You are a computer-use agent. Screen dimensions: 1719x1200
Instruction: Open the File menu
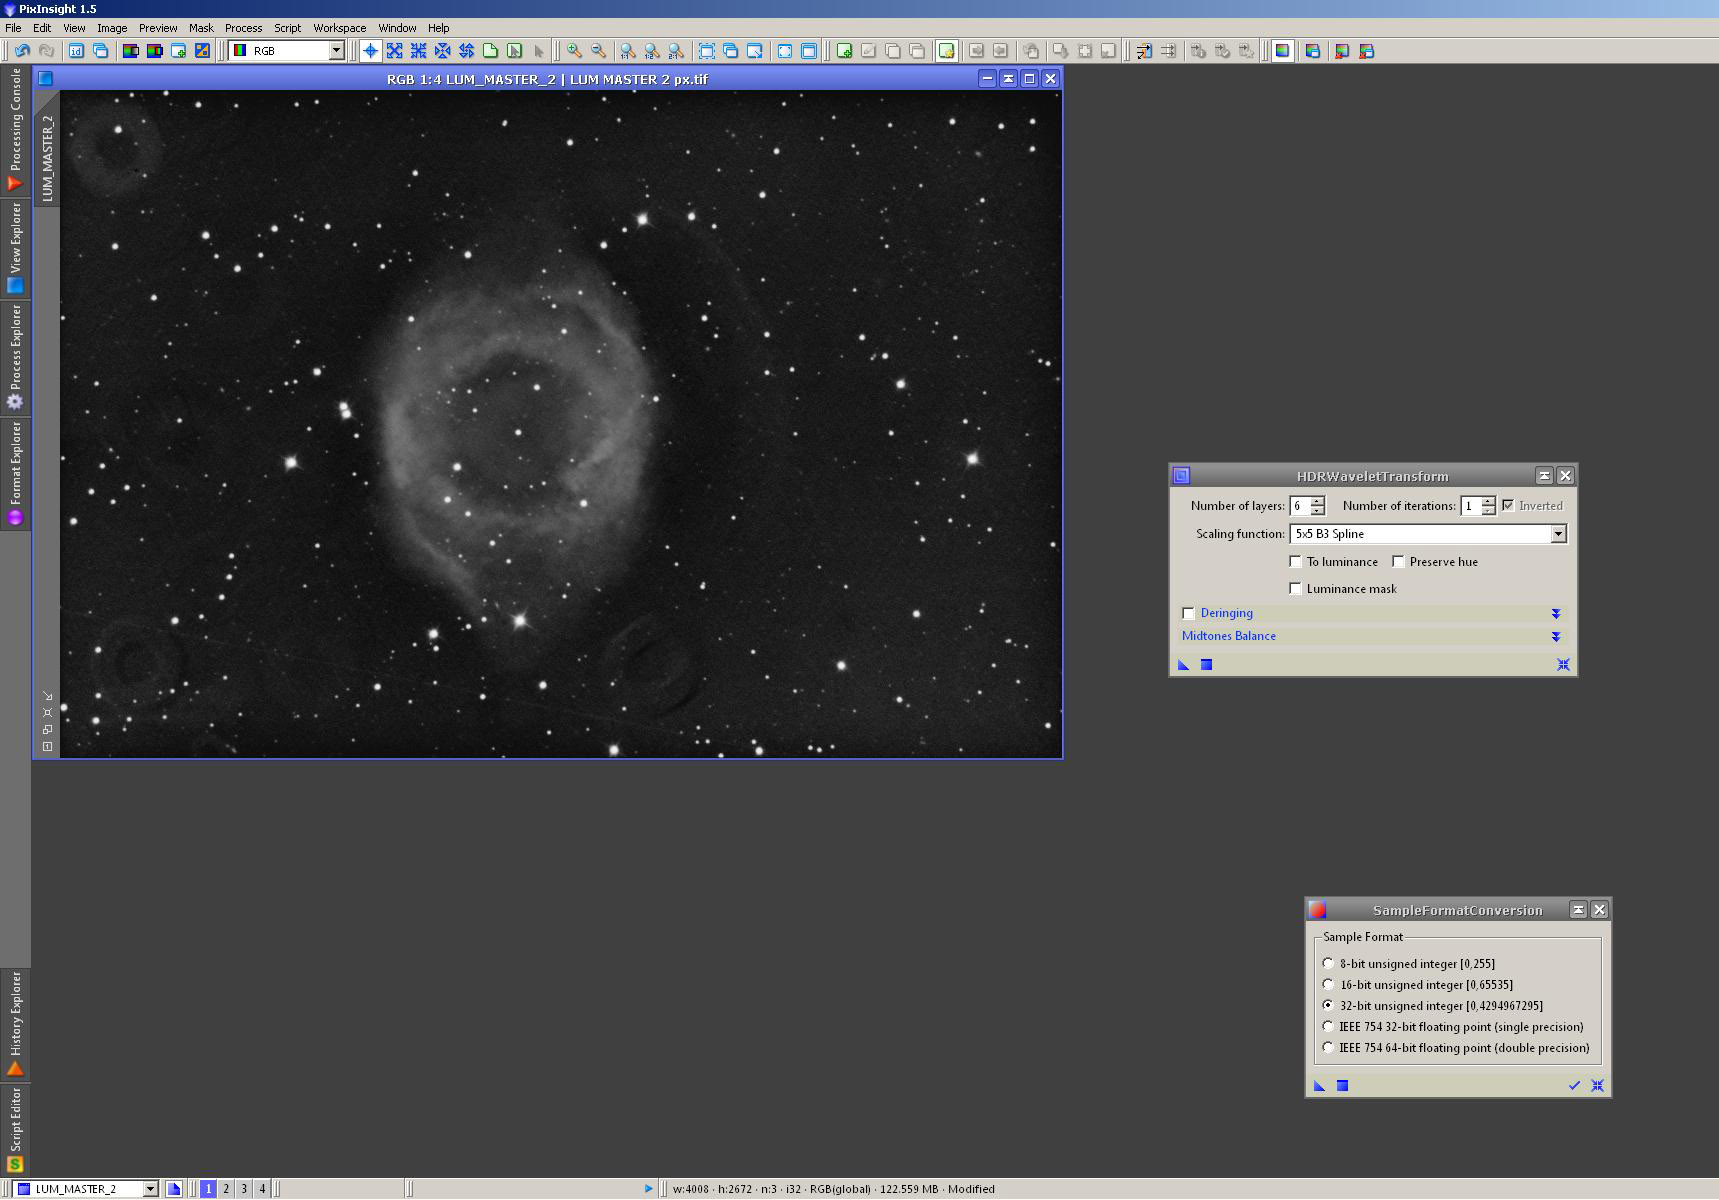[x=13, y=28]
